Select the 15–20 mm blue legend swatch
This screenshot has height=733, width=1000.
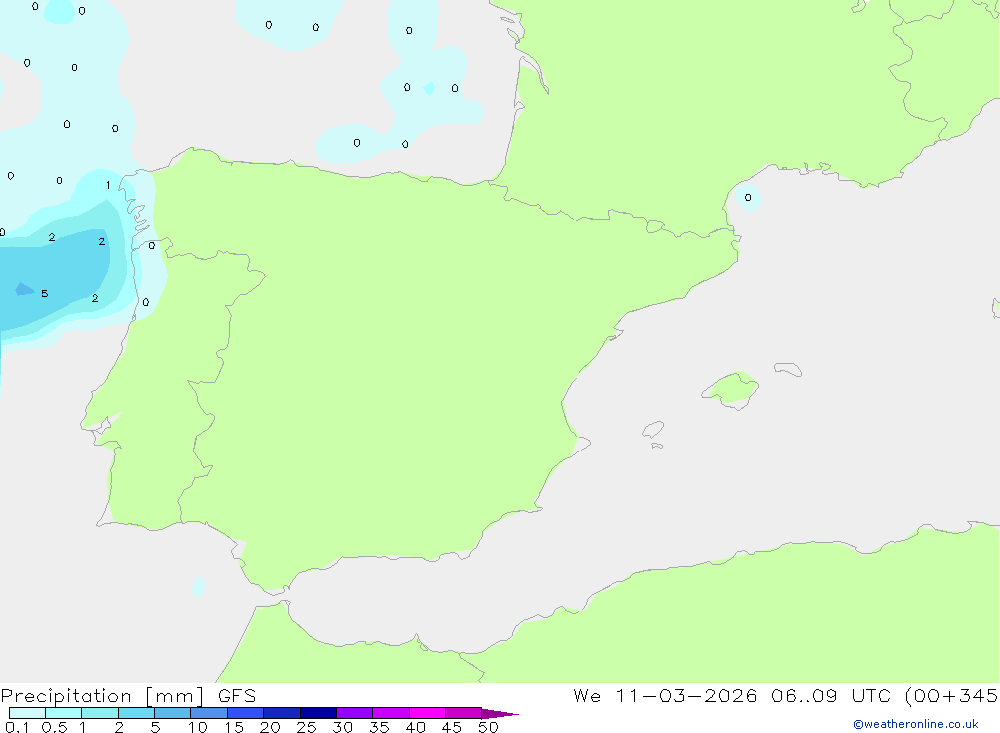pyautogui.click(x=246, y=713)
